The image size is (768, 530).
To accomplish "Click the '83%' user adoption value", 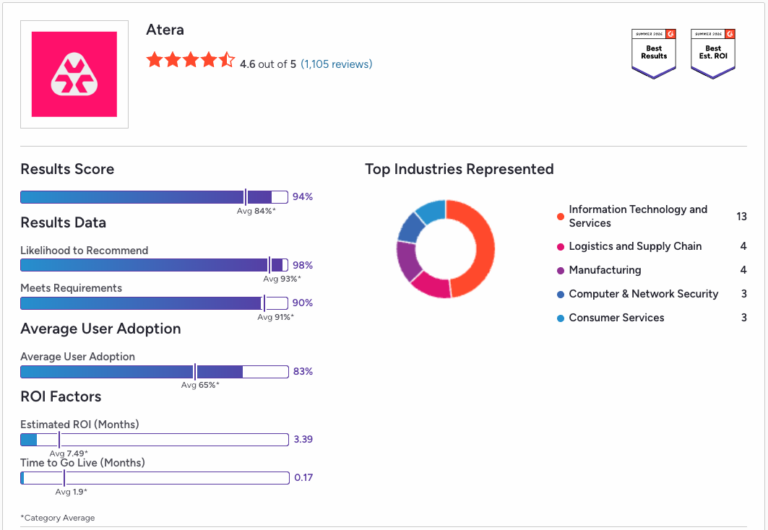I will [303, 371].
